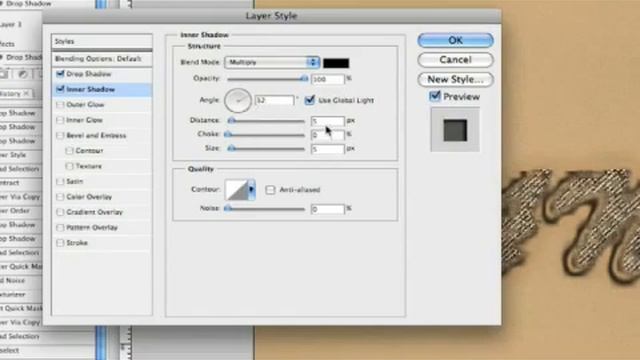Click the Size slider handle

coord(231,148)
